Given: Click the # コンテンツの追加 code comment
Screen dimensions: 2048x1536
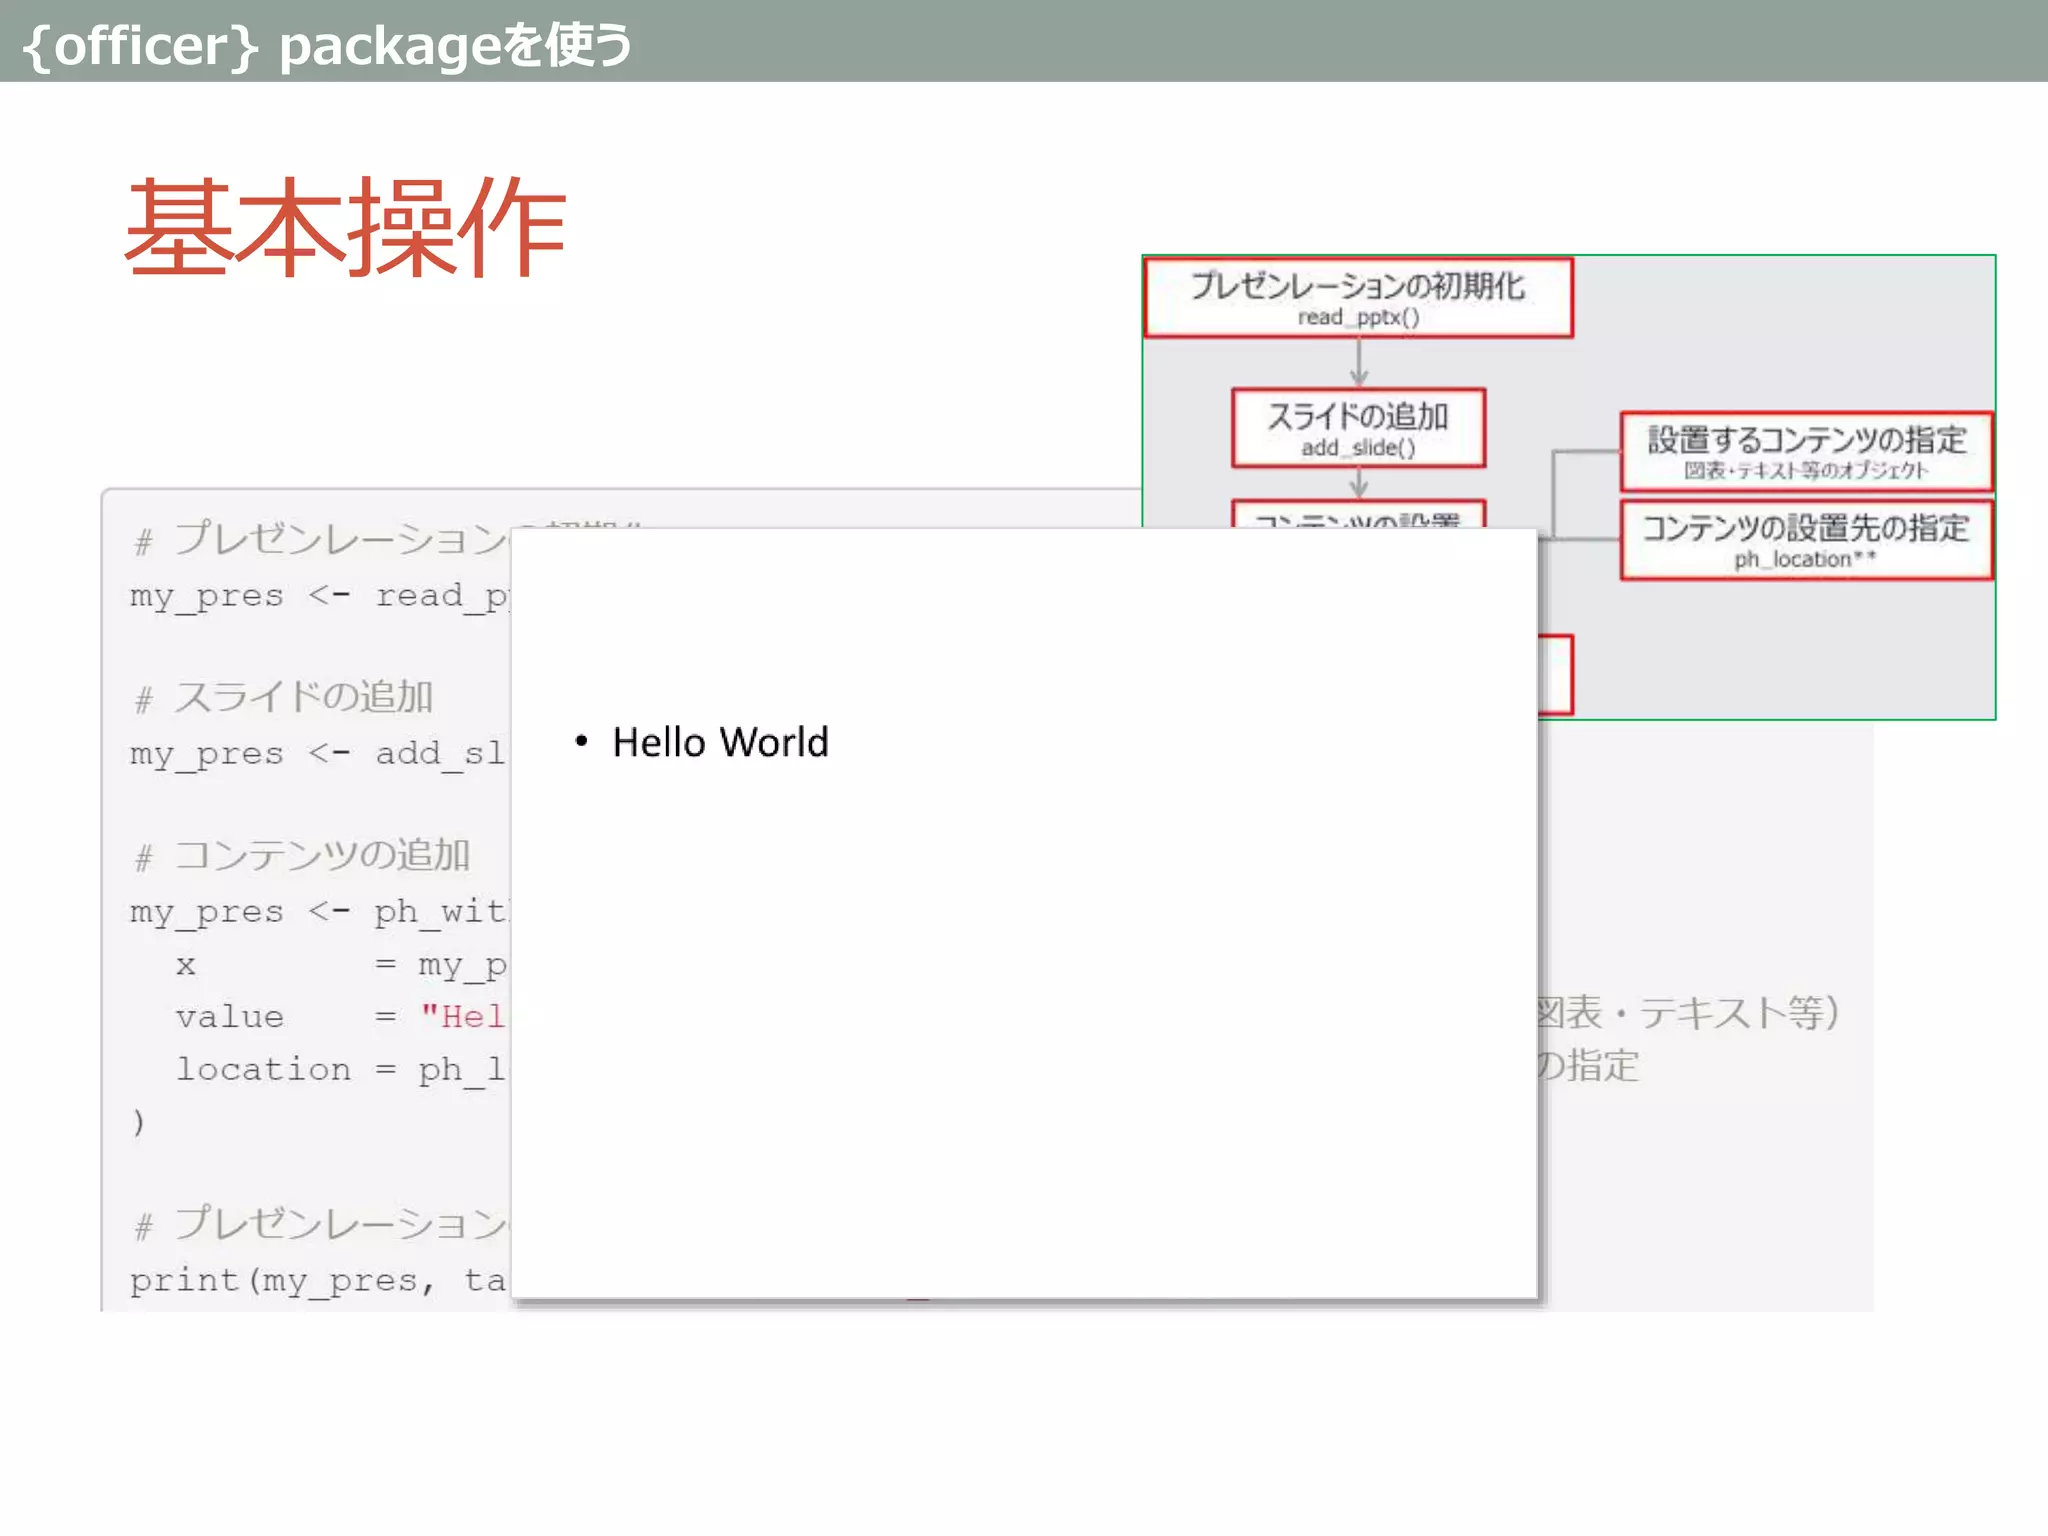Looking at the screenshot, I should tap(302, 856).
